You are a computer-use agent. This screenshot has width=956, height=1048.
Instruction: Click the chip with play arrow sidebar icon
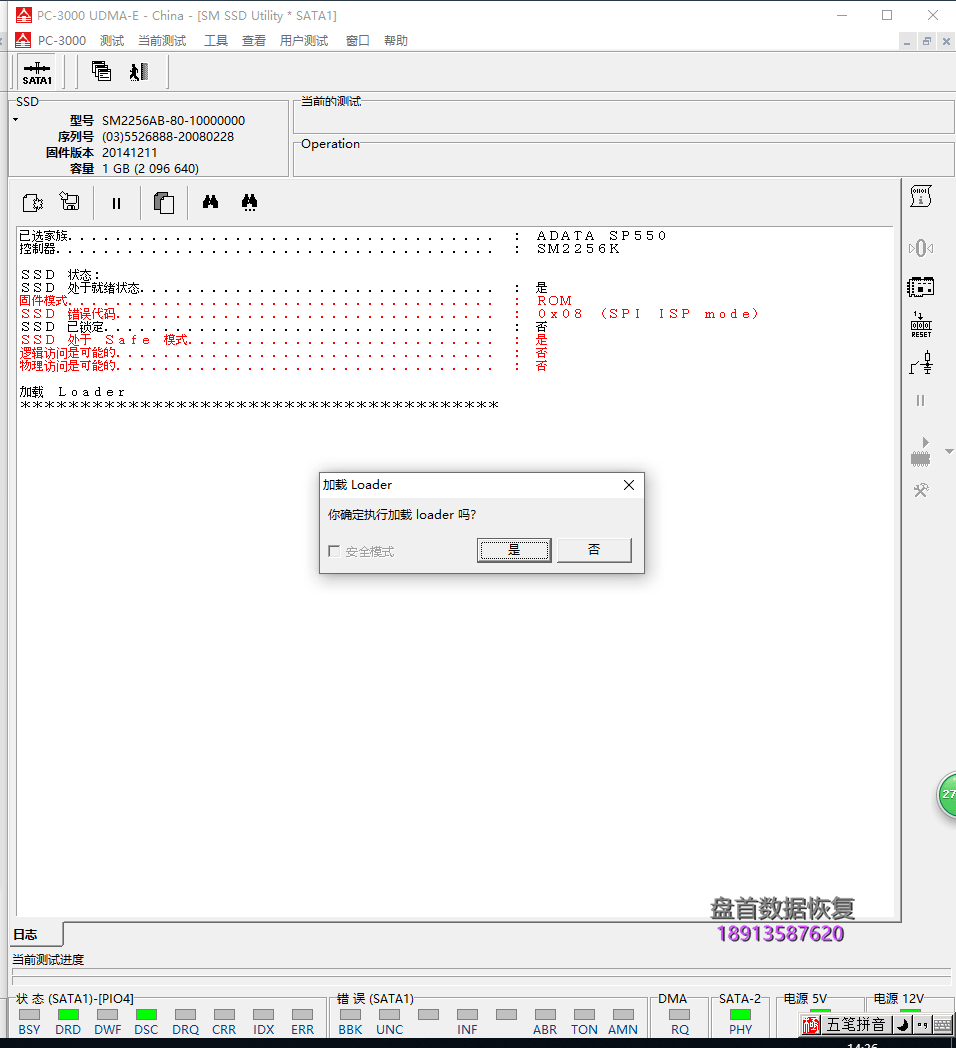[921, 452]
